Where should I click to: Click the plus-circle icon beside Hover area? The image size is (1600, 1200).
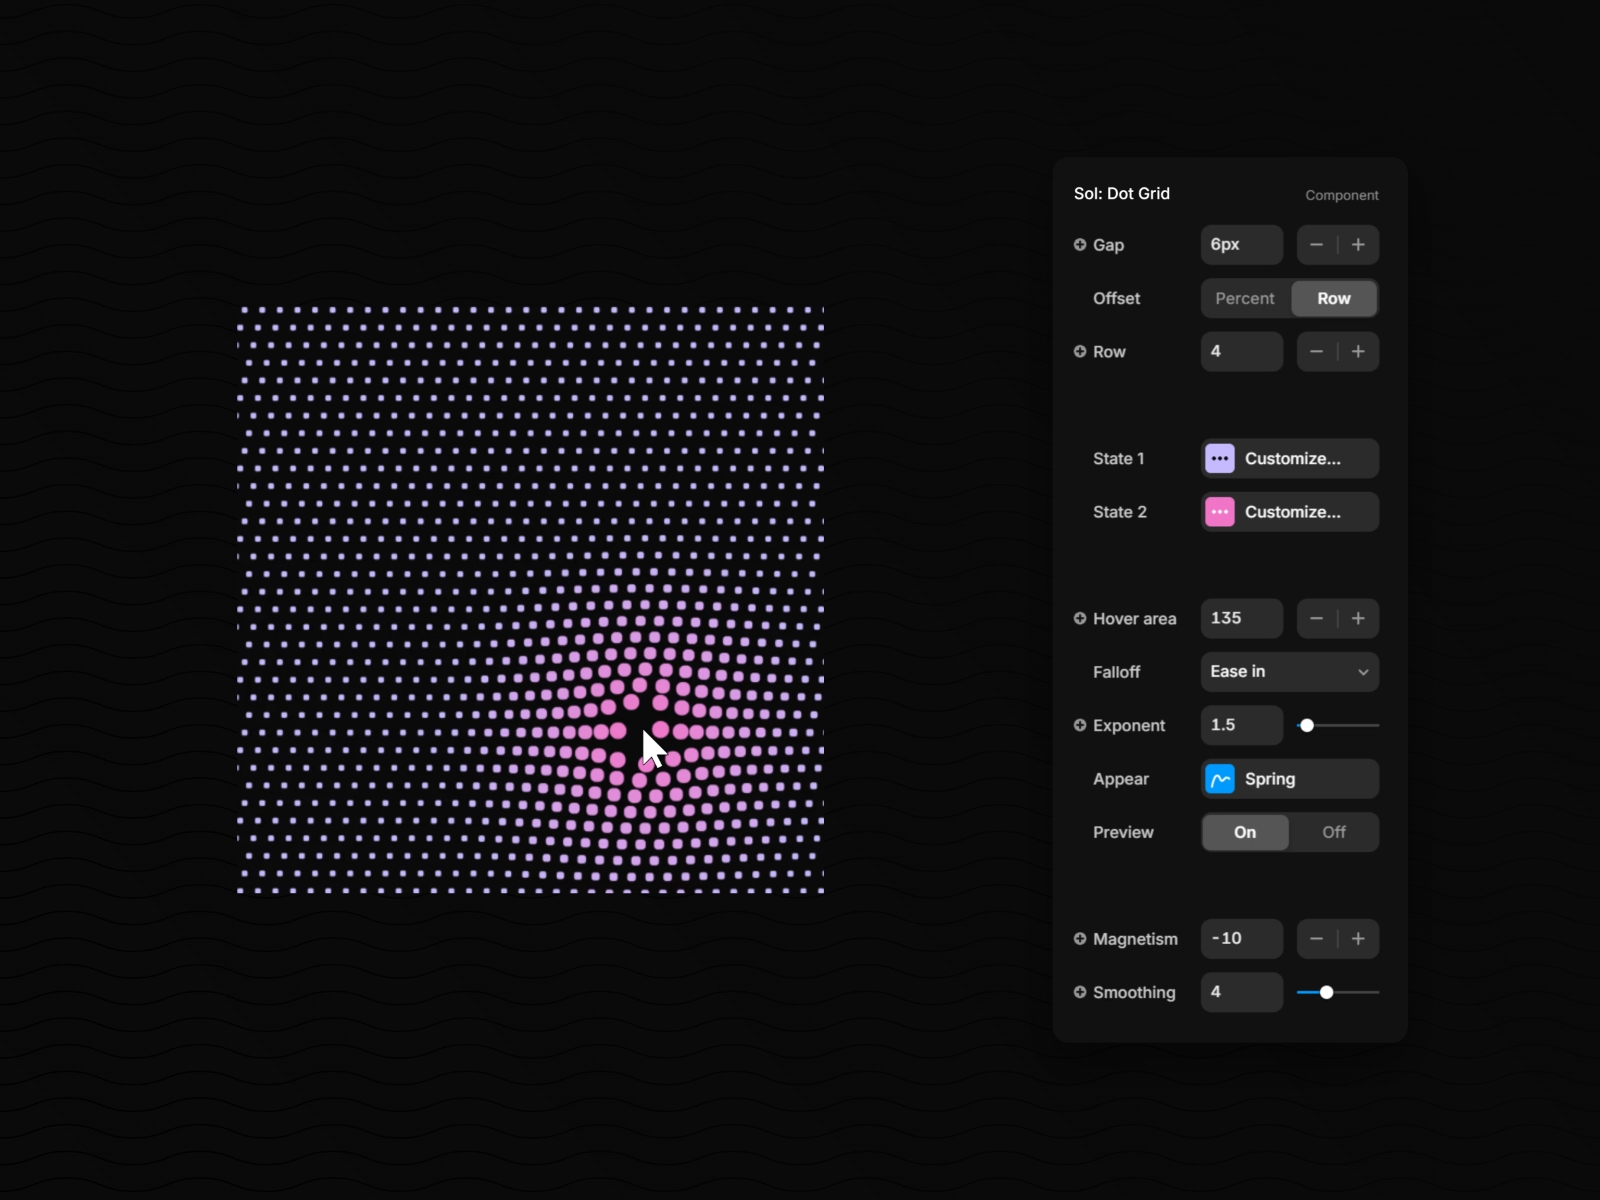point(1082,619)
